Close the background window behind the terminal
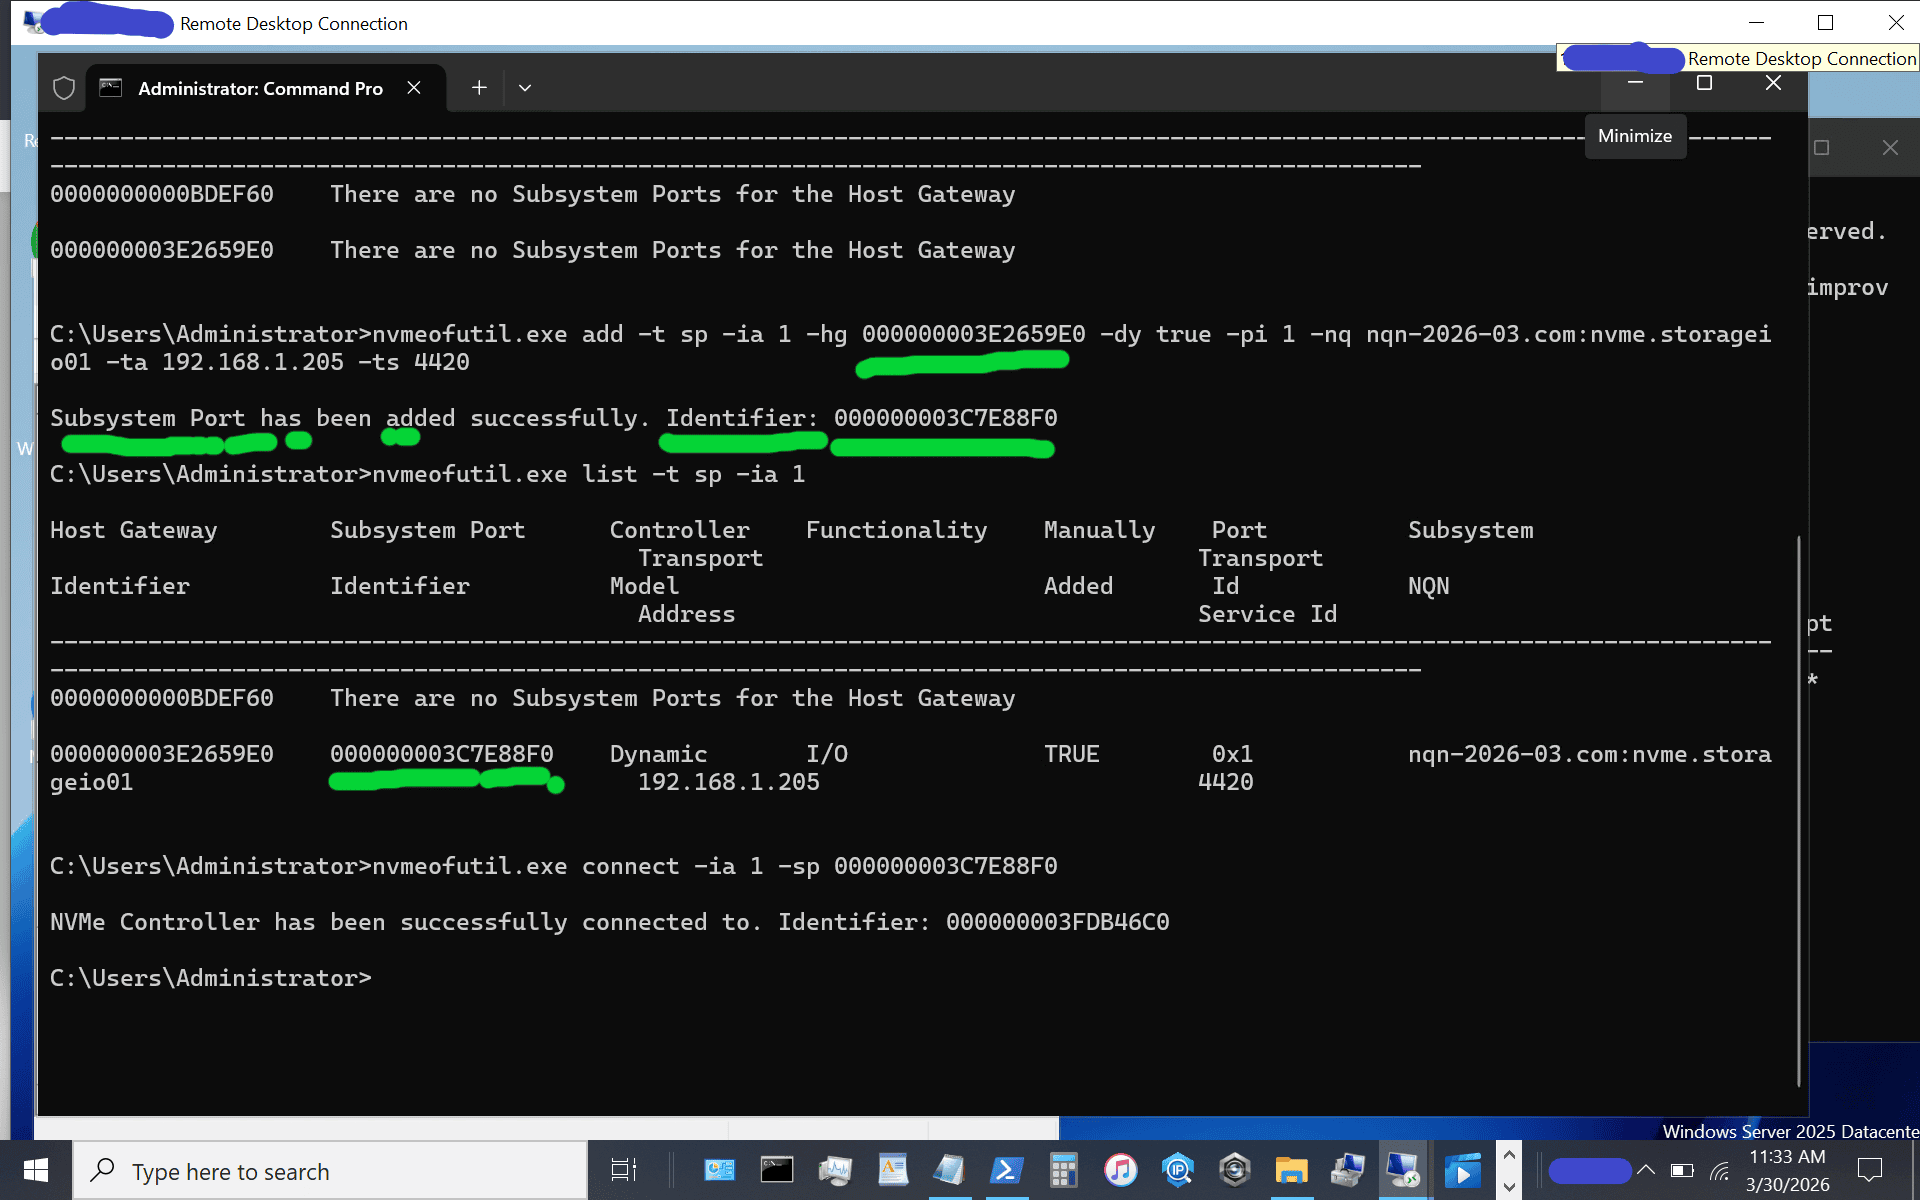 click(x=1890, y=148)
